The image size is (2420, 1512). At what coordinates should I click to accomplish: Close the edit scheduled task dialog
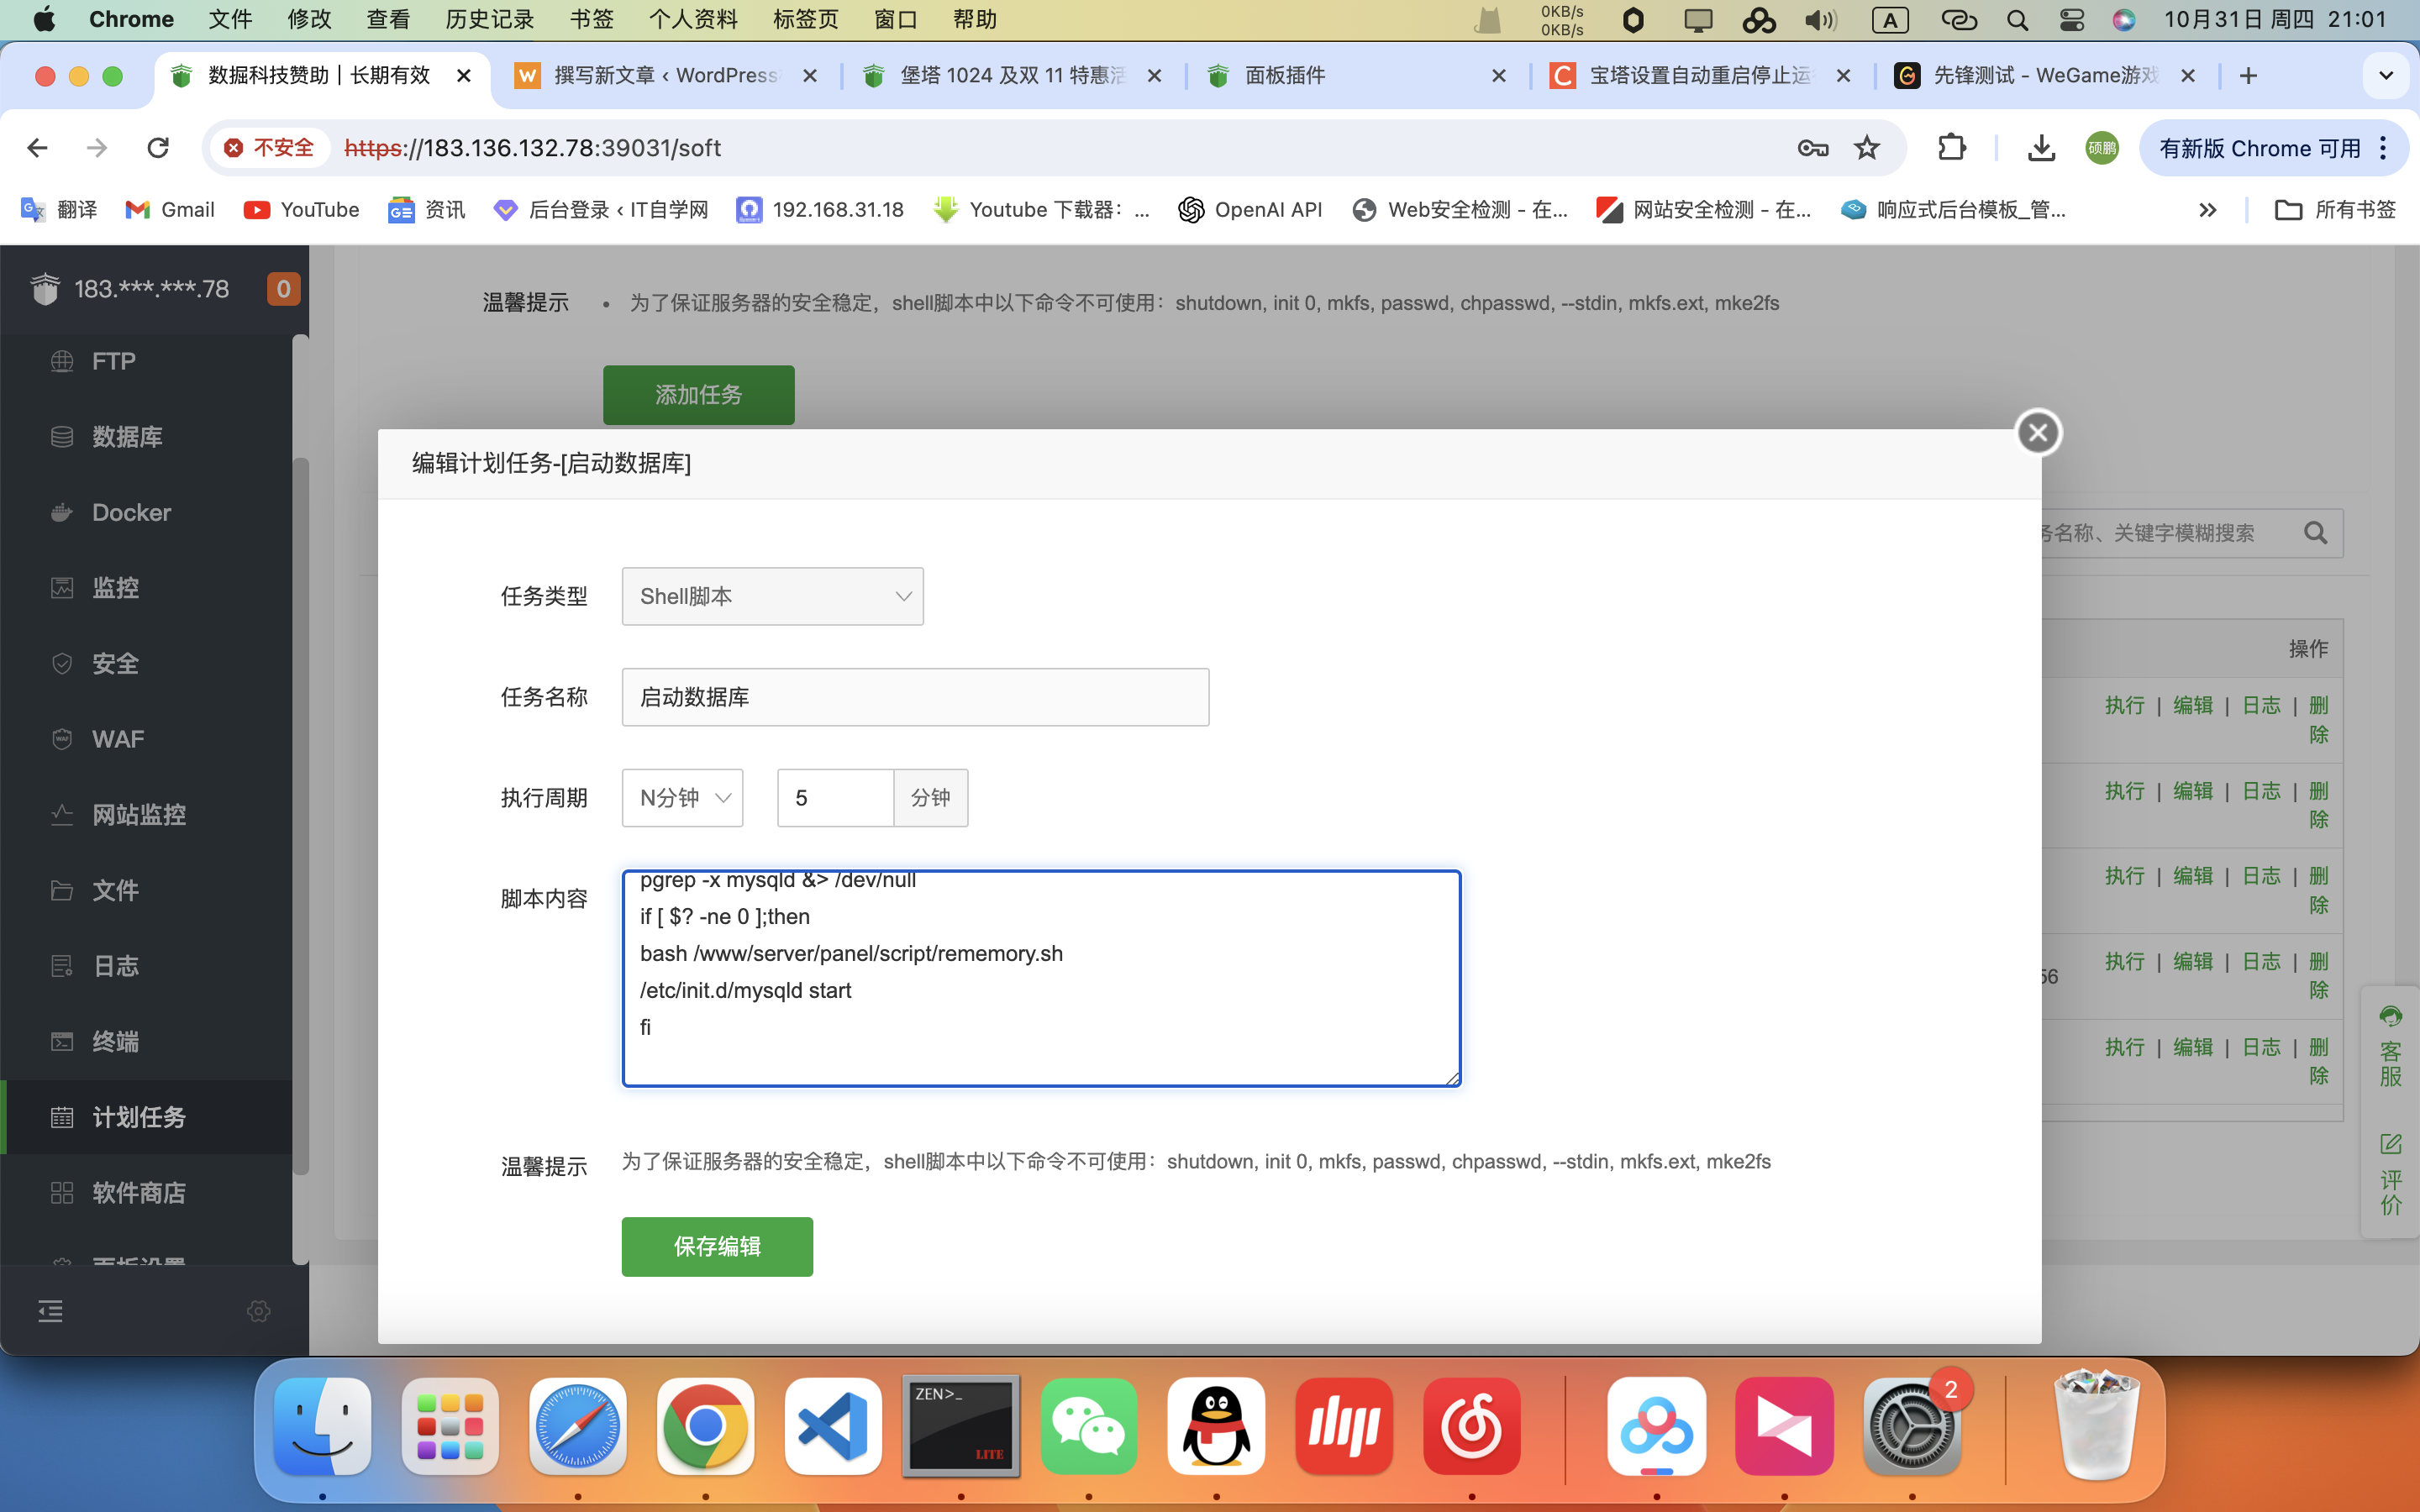point(2038,433)
